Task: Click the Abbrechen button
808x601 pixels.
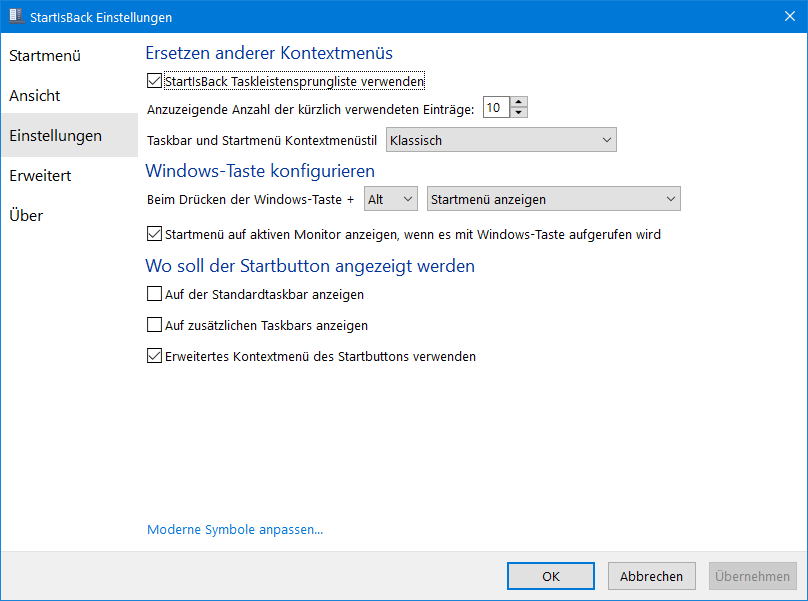Action: (651, 576)
